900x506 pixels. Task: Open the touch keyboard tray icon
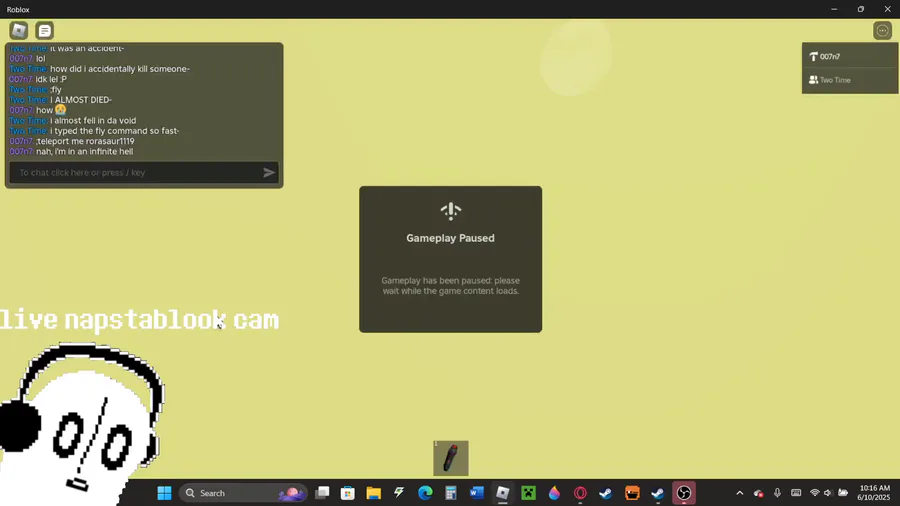point(796,493)
